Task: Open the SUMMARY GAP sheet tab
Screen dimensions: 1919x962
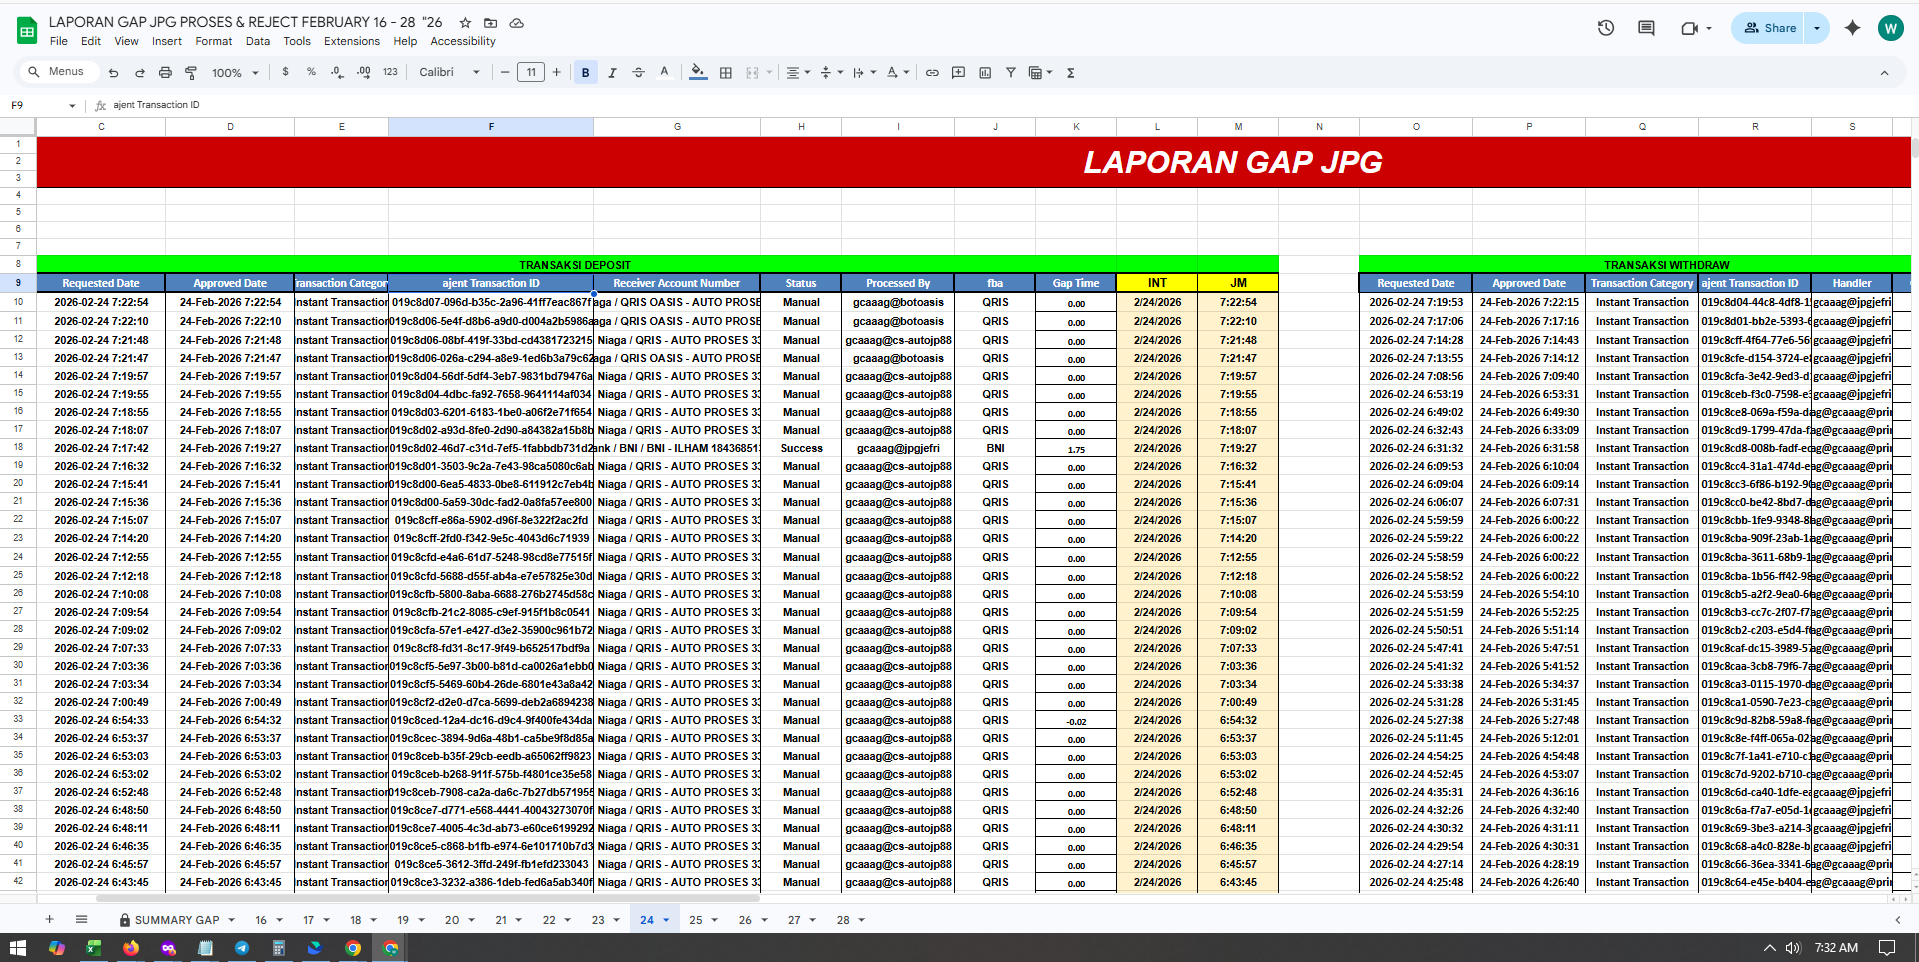Action: (176, 920)
